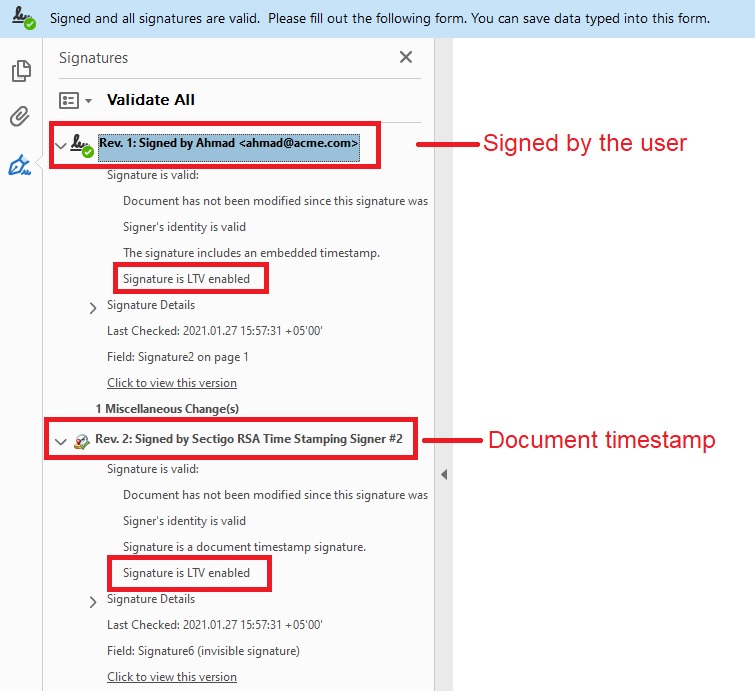Viewport: 755px width, 691px height.
Task: Click the Rev. 1 valid signature icon
Action: click(82, 146)
